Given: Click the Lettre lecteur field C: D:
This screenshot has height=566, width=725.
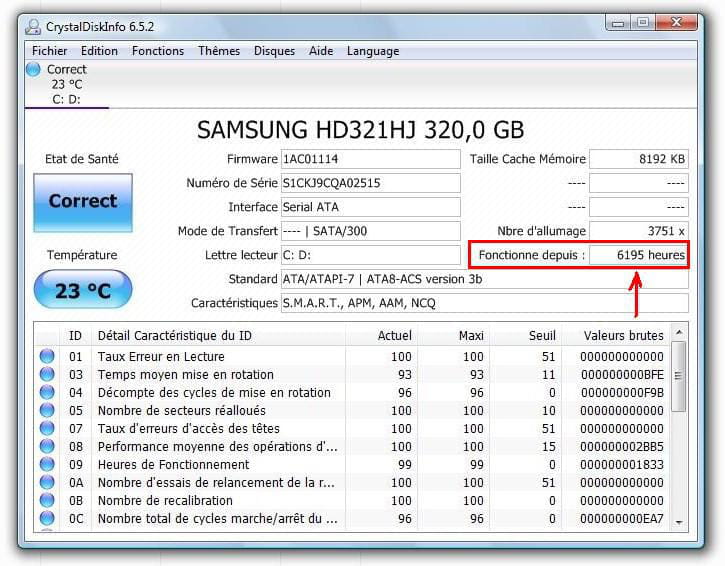Looking at the screenshot, I should (x=371, y=255).
